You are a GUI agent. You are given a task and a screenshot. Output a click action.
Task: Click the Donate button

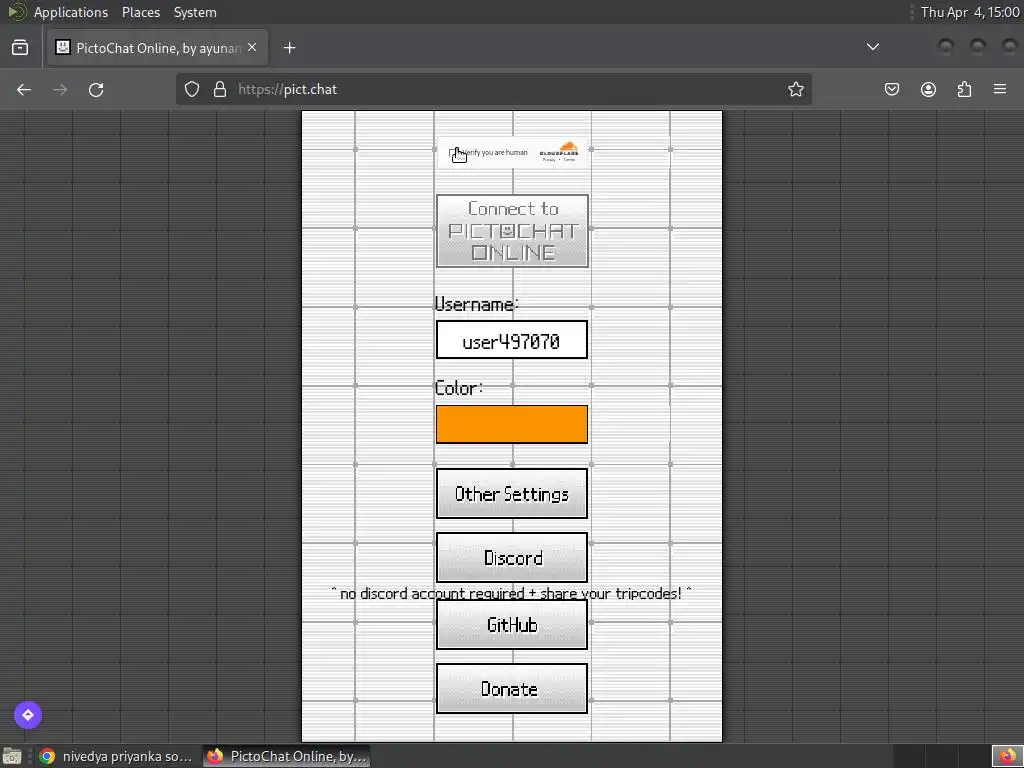(512, 689)
